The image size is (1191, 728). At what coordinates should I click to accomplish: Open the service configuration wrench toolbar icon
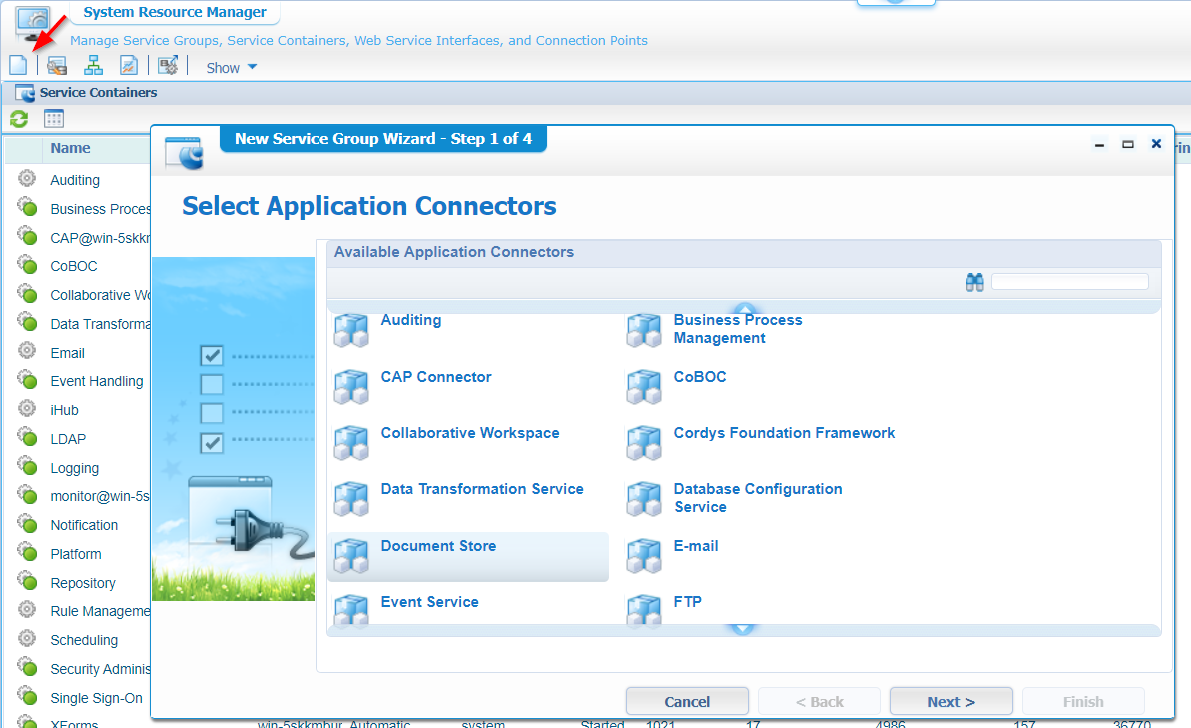57,66
